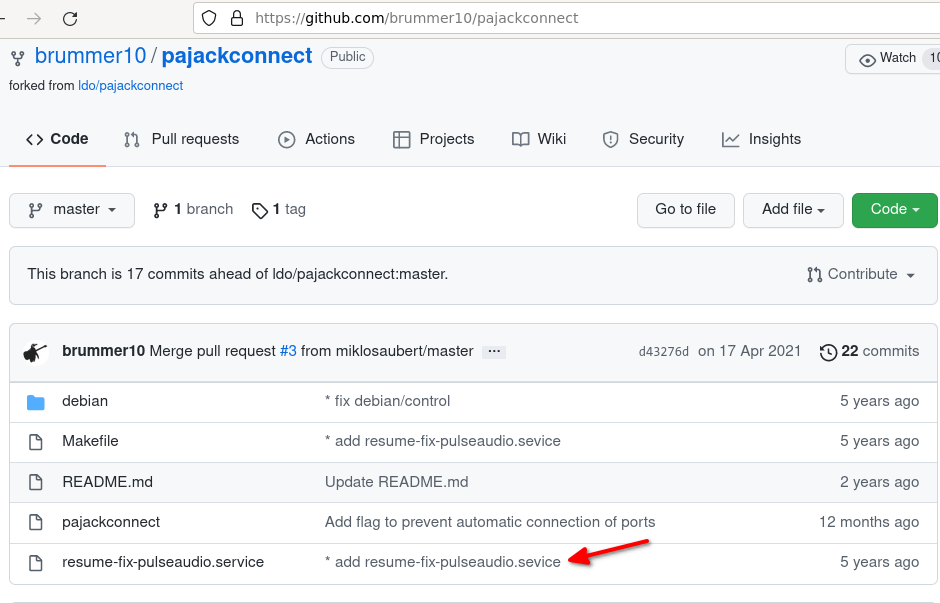Open the resume-fix-pulseaudio.service row's commit message

click(443, 562)
